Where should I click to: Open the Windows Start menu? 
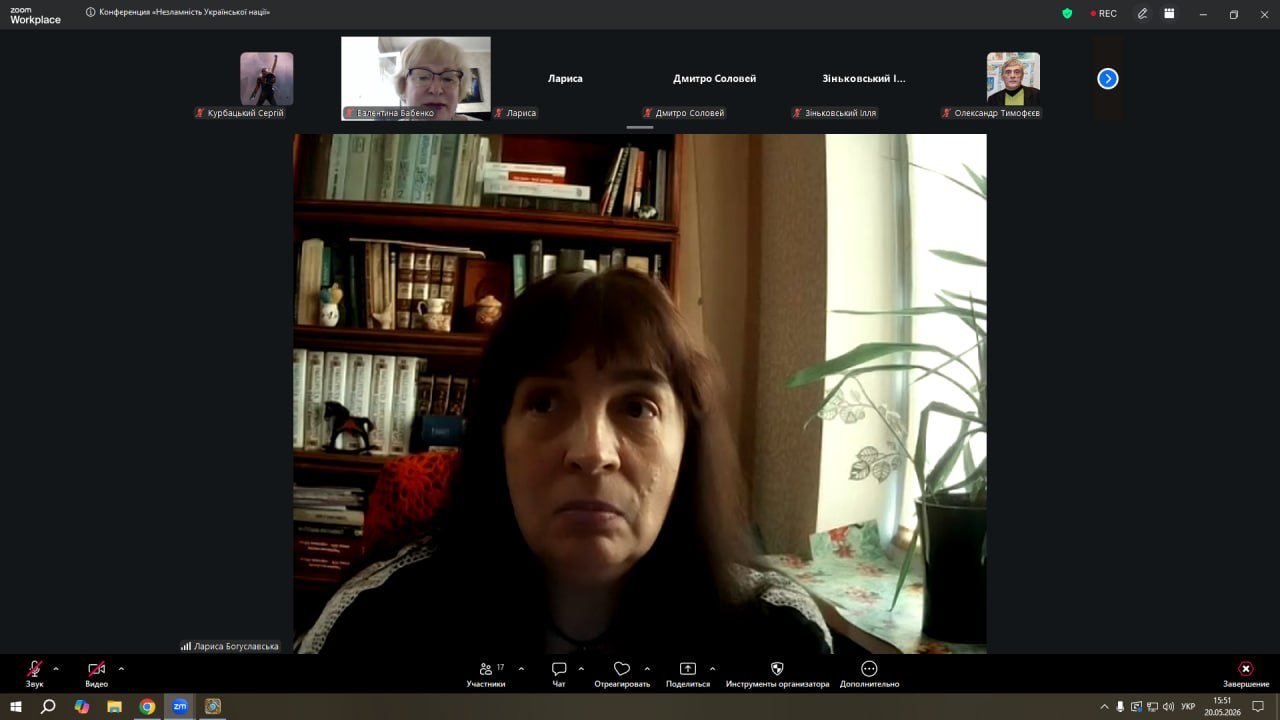16,706
